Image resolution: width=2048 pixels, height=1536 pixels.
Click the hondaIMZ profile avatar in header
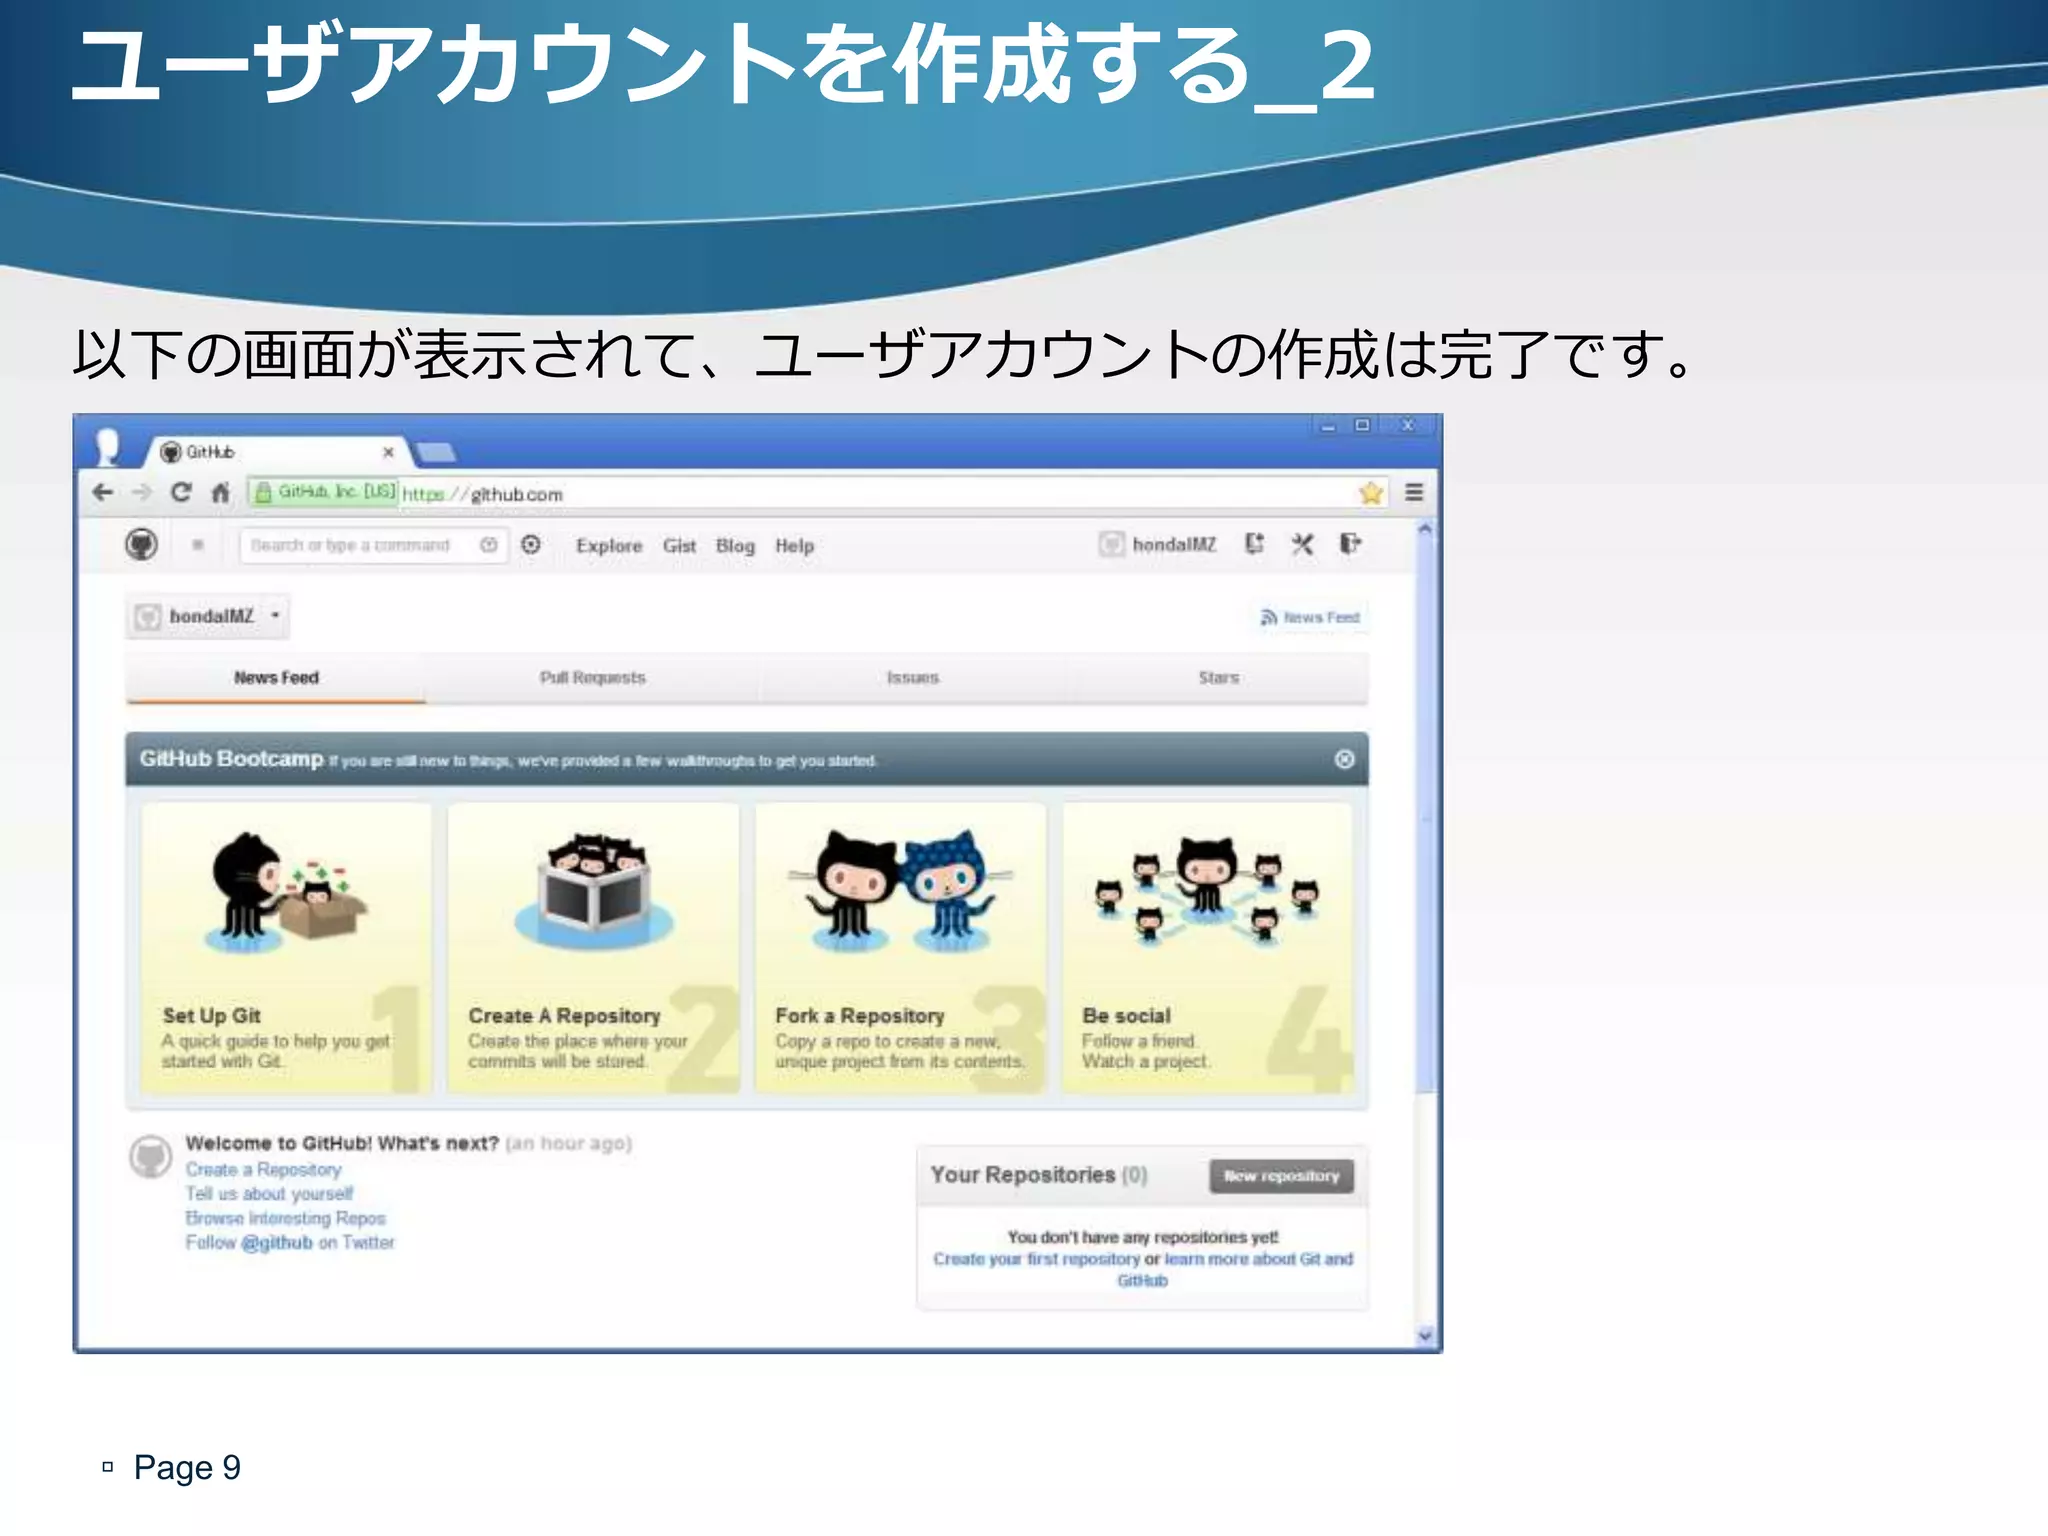pyautogui.click(x=1111, y=544)
